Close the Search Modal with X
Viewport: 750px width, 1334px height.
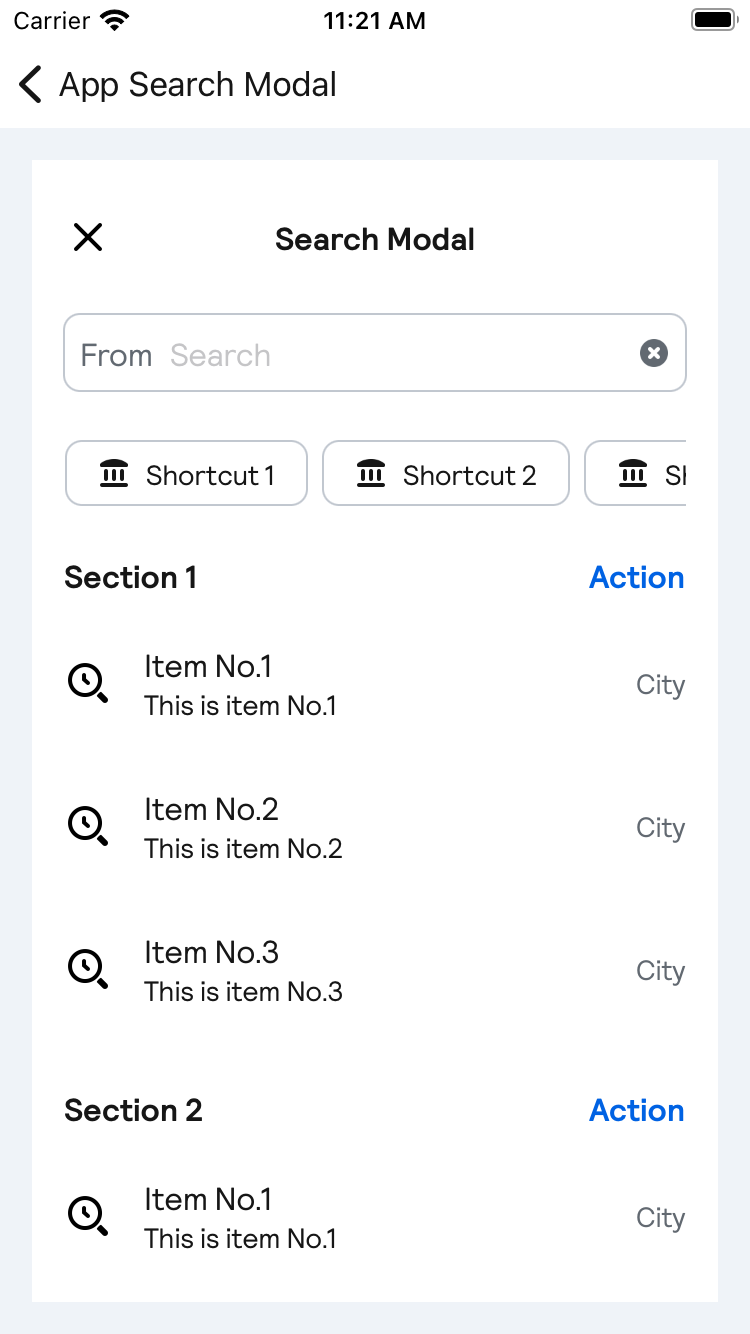(x=88, y=238)
